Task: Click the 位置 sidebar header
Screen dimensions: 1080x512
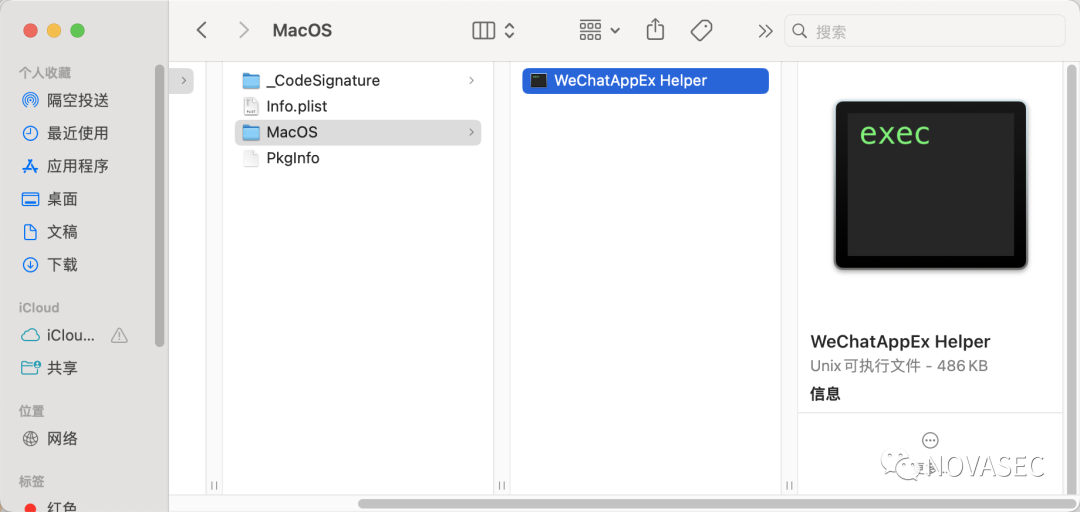Action: (x=32, y=411)
